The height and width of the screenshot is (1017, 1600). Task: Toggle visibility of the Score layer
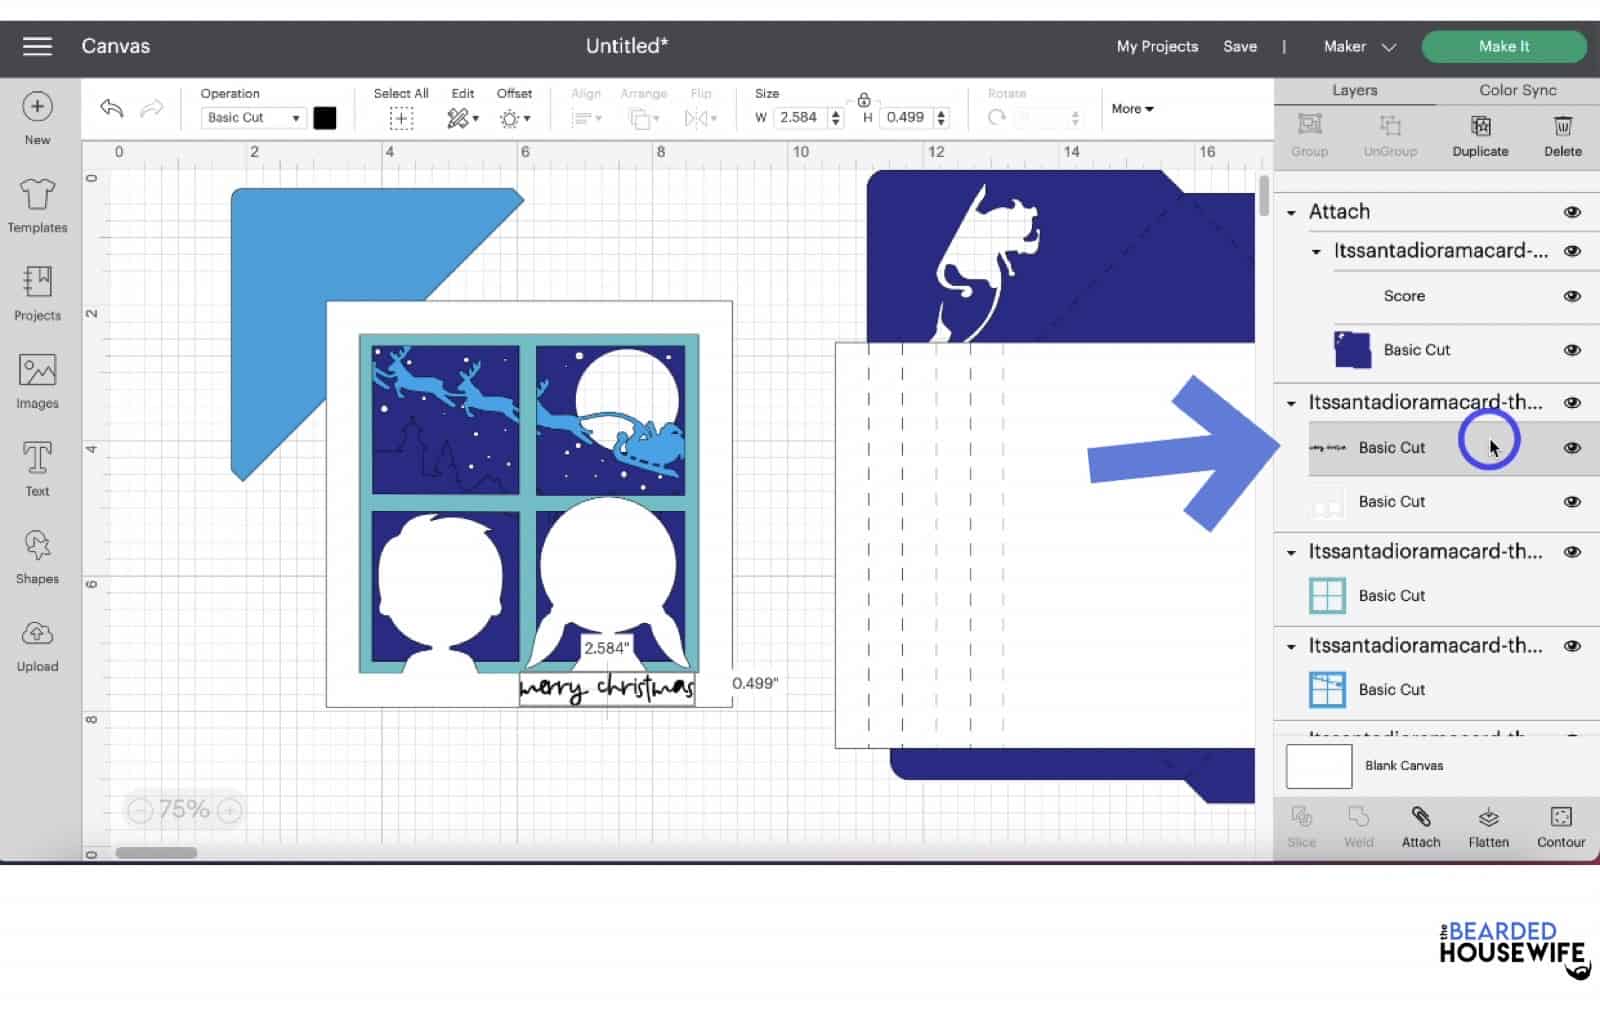click(1572, 296)
